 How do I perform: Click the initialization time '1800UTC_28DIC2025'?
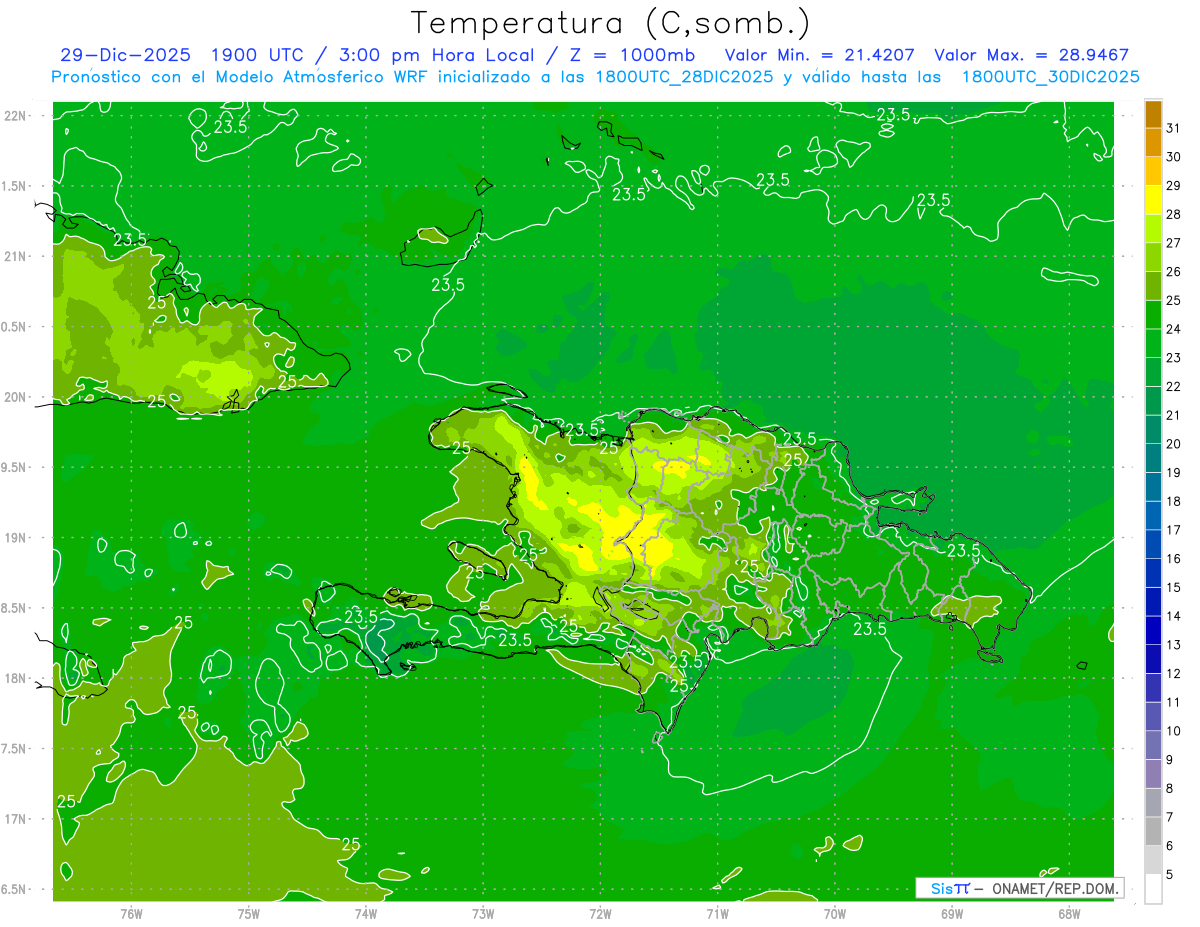click(674, 77)
